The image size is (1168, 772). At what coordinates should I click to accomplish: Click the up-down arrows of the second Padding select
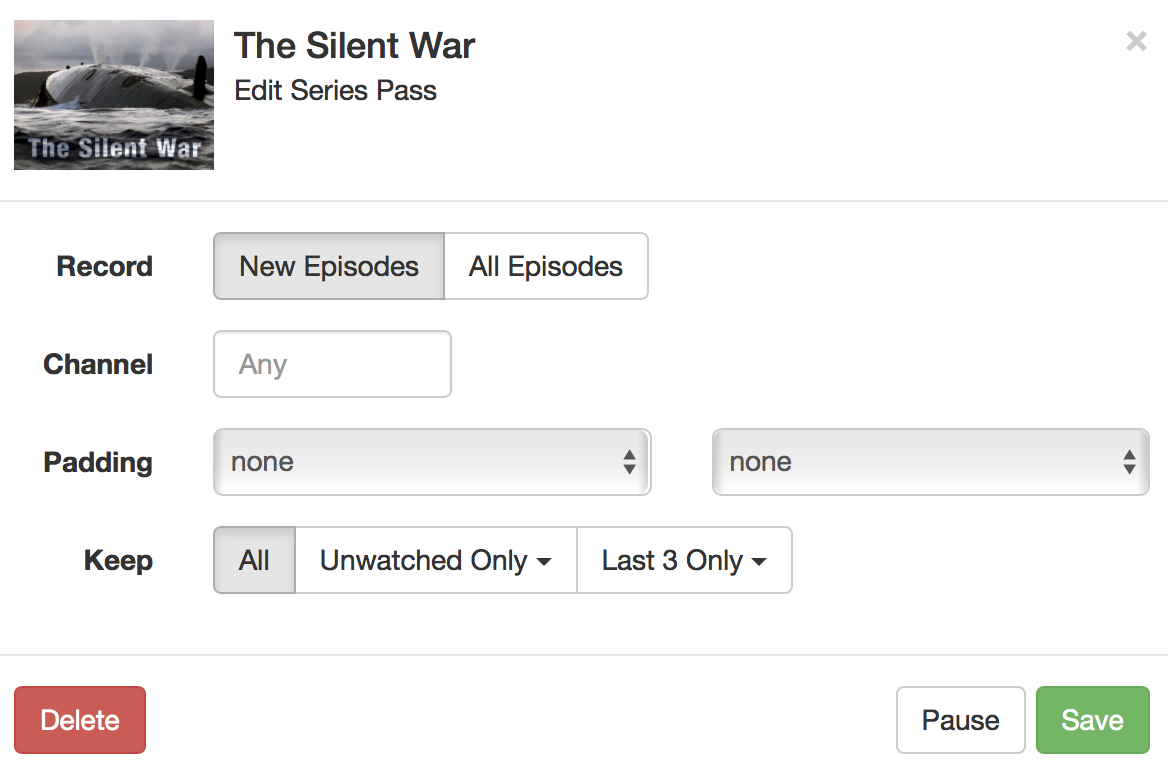pos(1129,462)
